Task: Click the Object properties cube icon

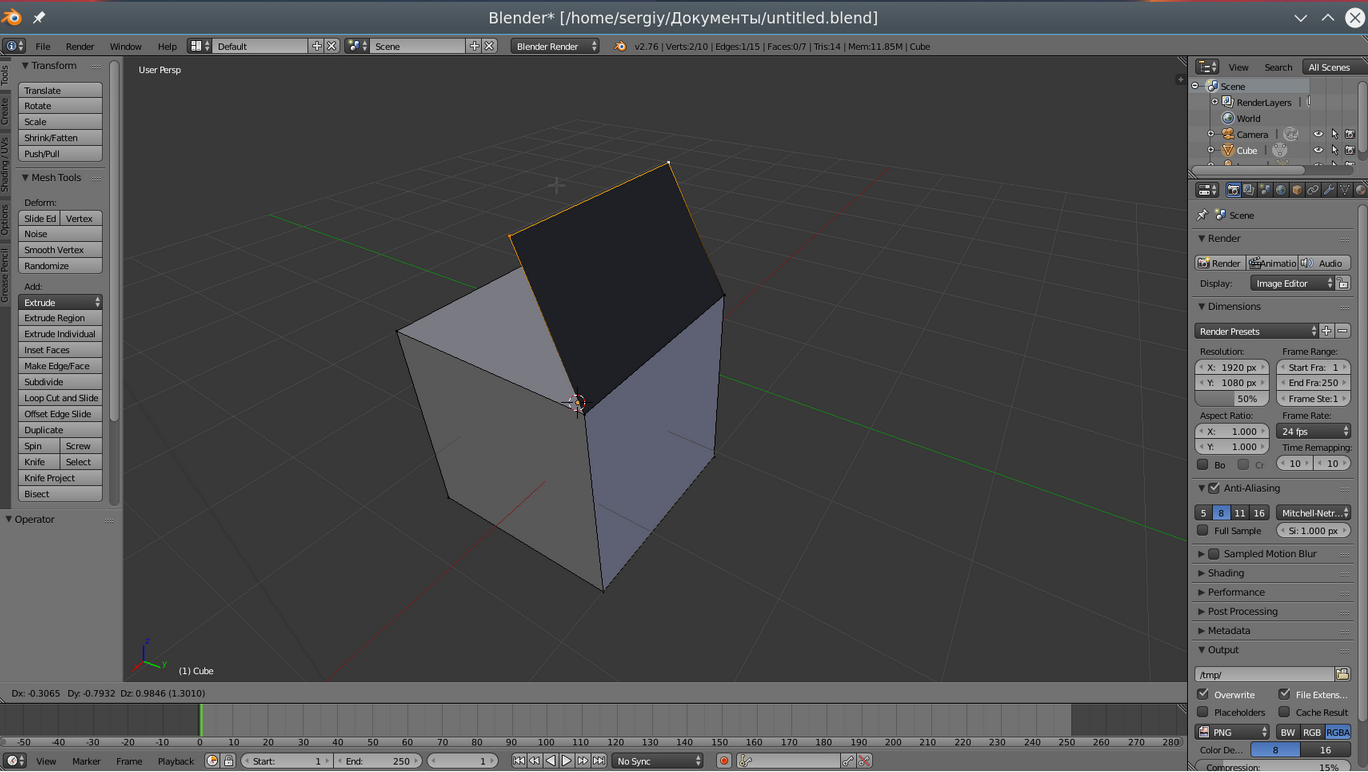Action: (1297, 190)
